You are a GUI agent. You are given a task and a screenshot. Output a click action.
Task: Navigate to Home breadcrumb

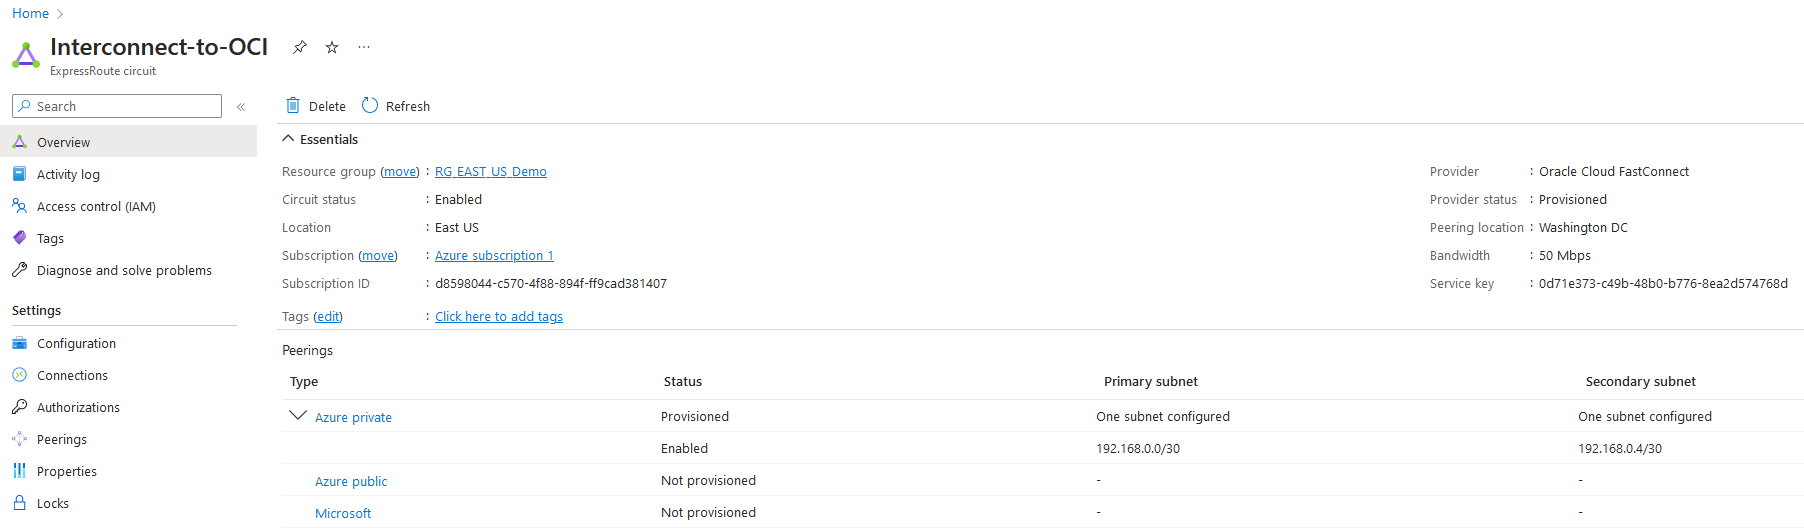pyautogui.click(x=30, y=13)
